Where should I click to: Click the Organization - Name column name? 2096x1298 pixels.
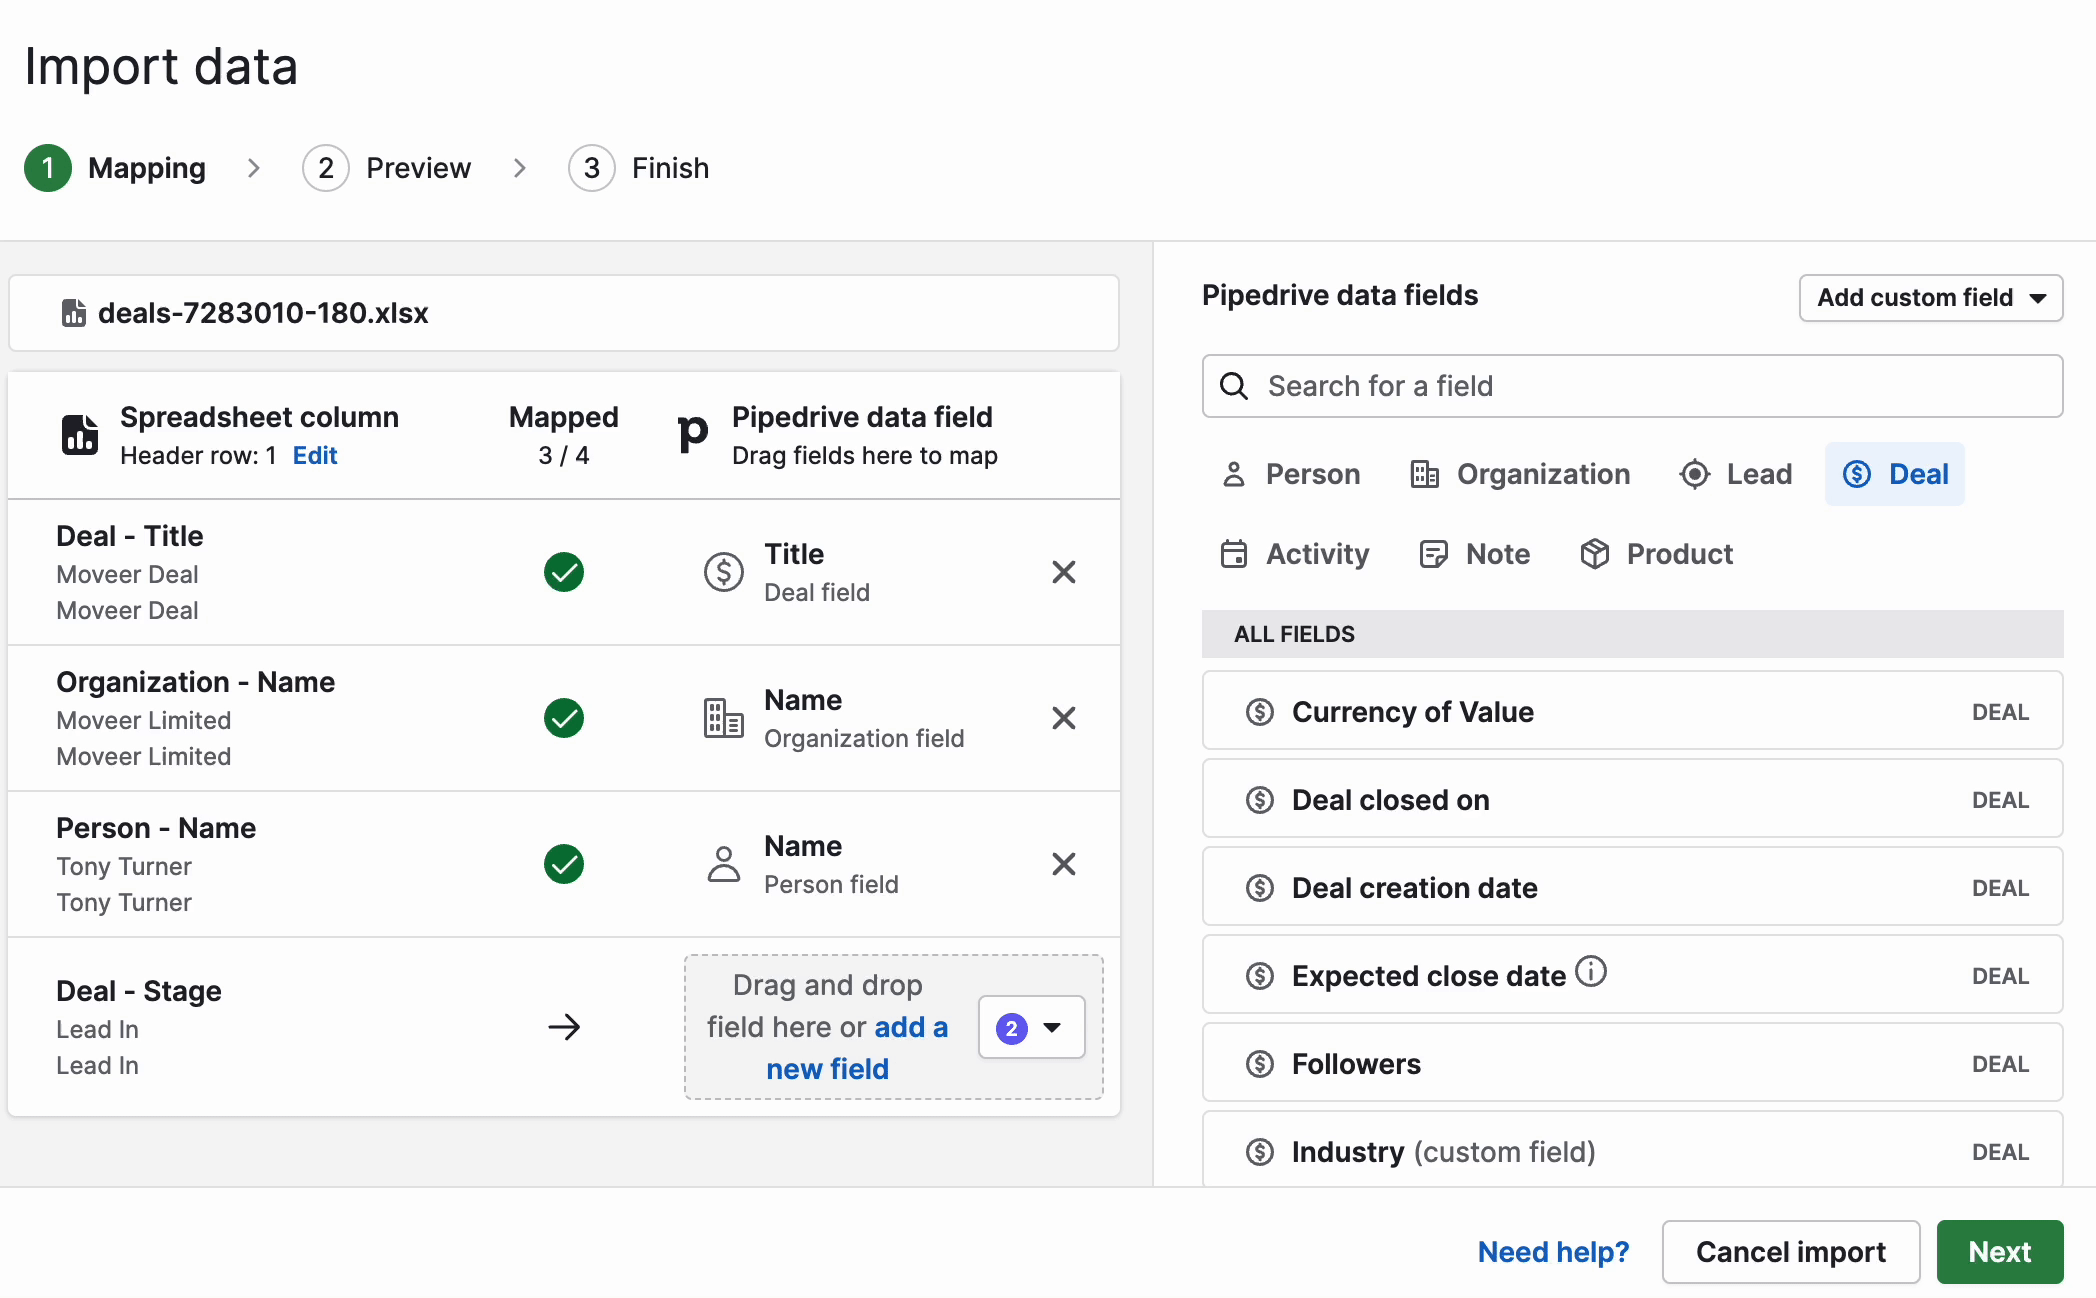click(x=196, y=682)
